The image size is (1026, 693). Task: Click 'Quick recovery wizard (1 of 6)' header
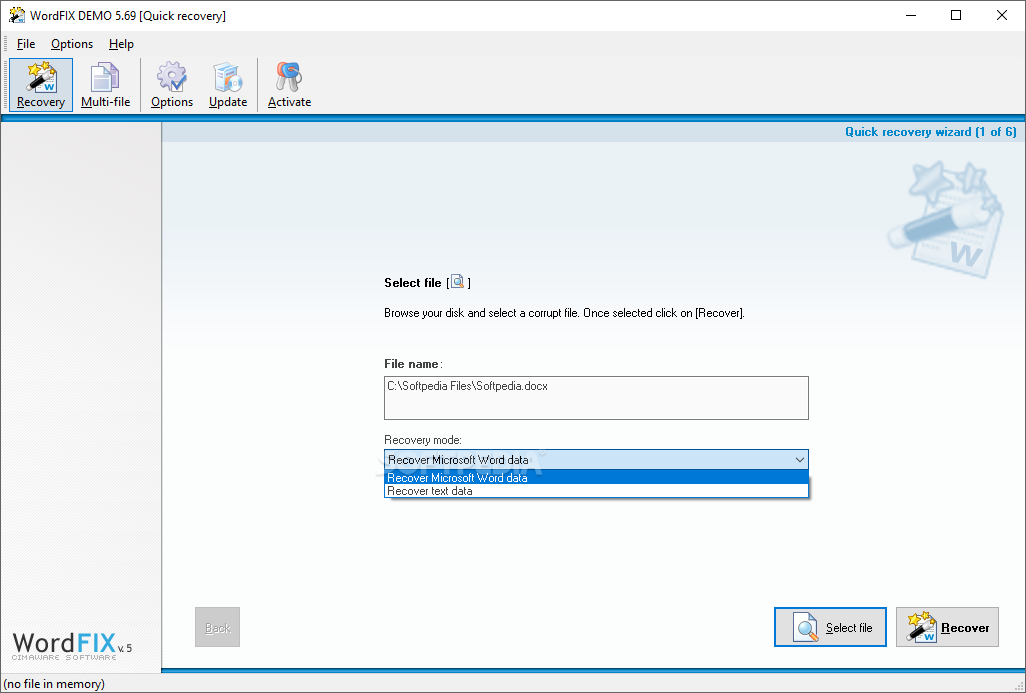pos(930,132)
